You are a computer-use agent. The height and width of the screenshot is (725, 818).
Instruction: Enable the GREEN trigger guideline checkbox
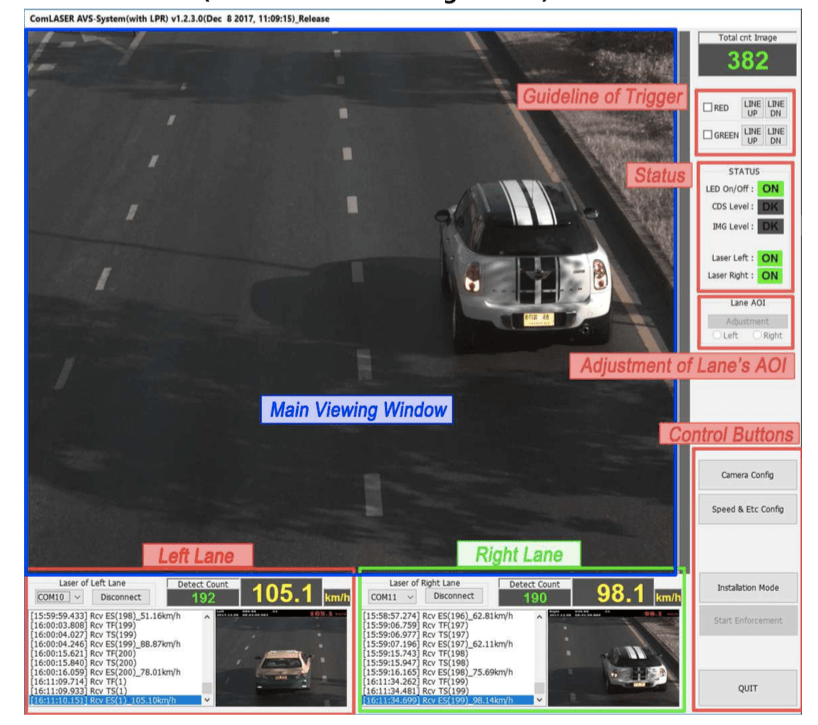(708, 134)
